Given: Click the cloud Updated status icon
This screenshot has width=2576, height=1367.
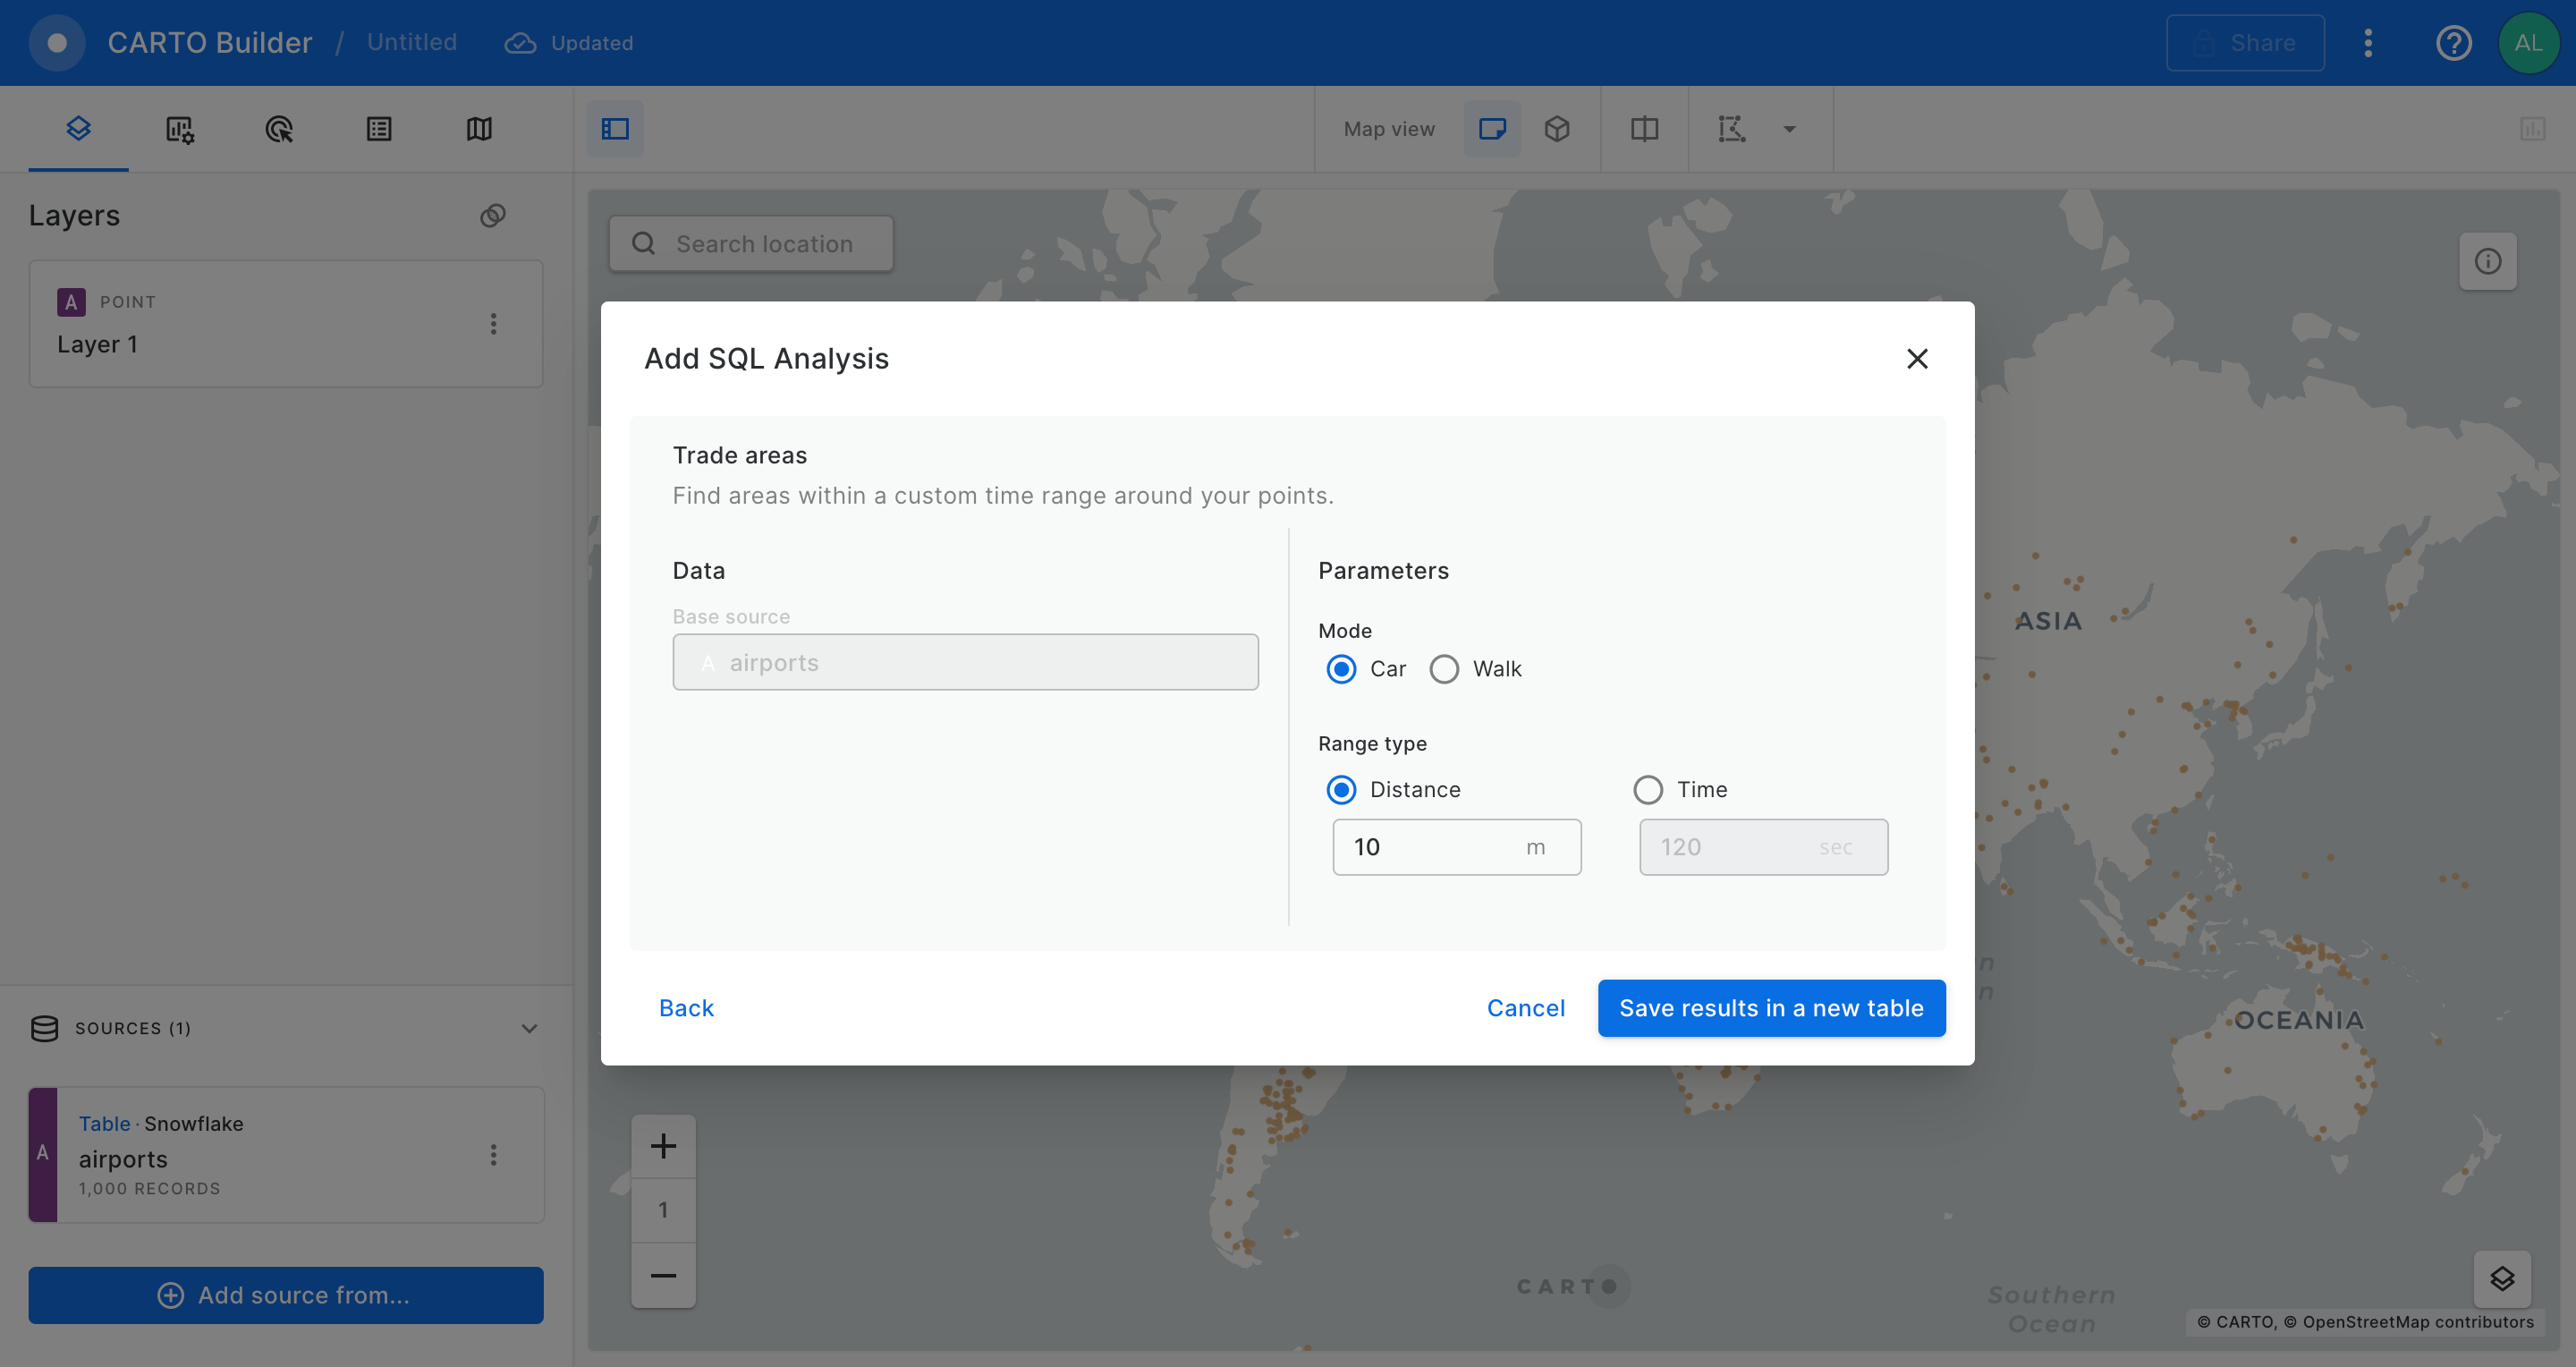Looking at the screenshot, I should point(520,43).
